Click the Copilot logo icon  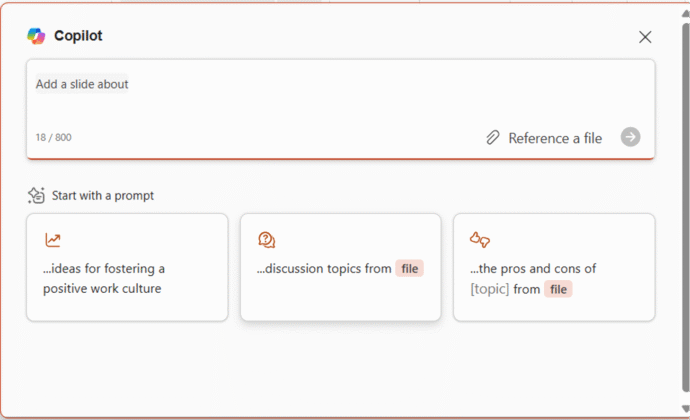(x=37, y=36)
